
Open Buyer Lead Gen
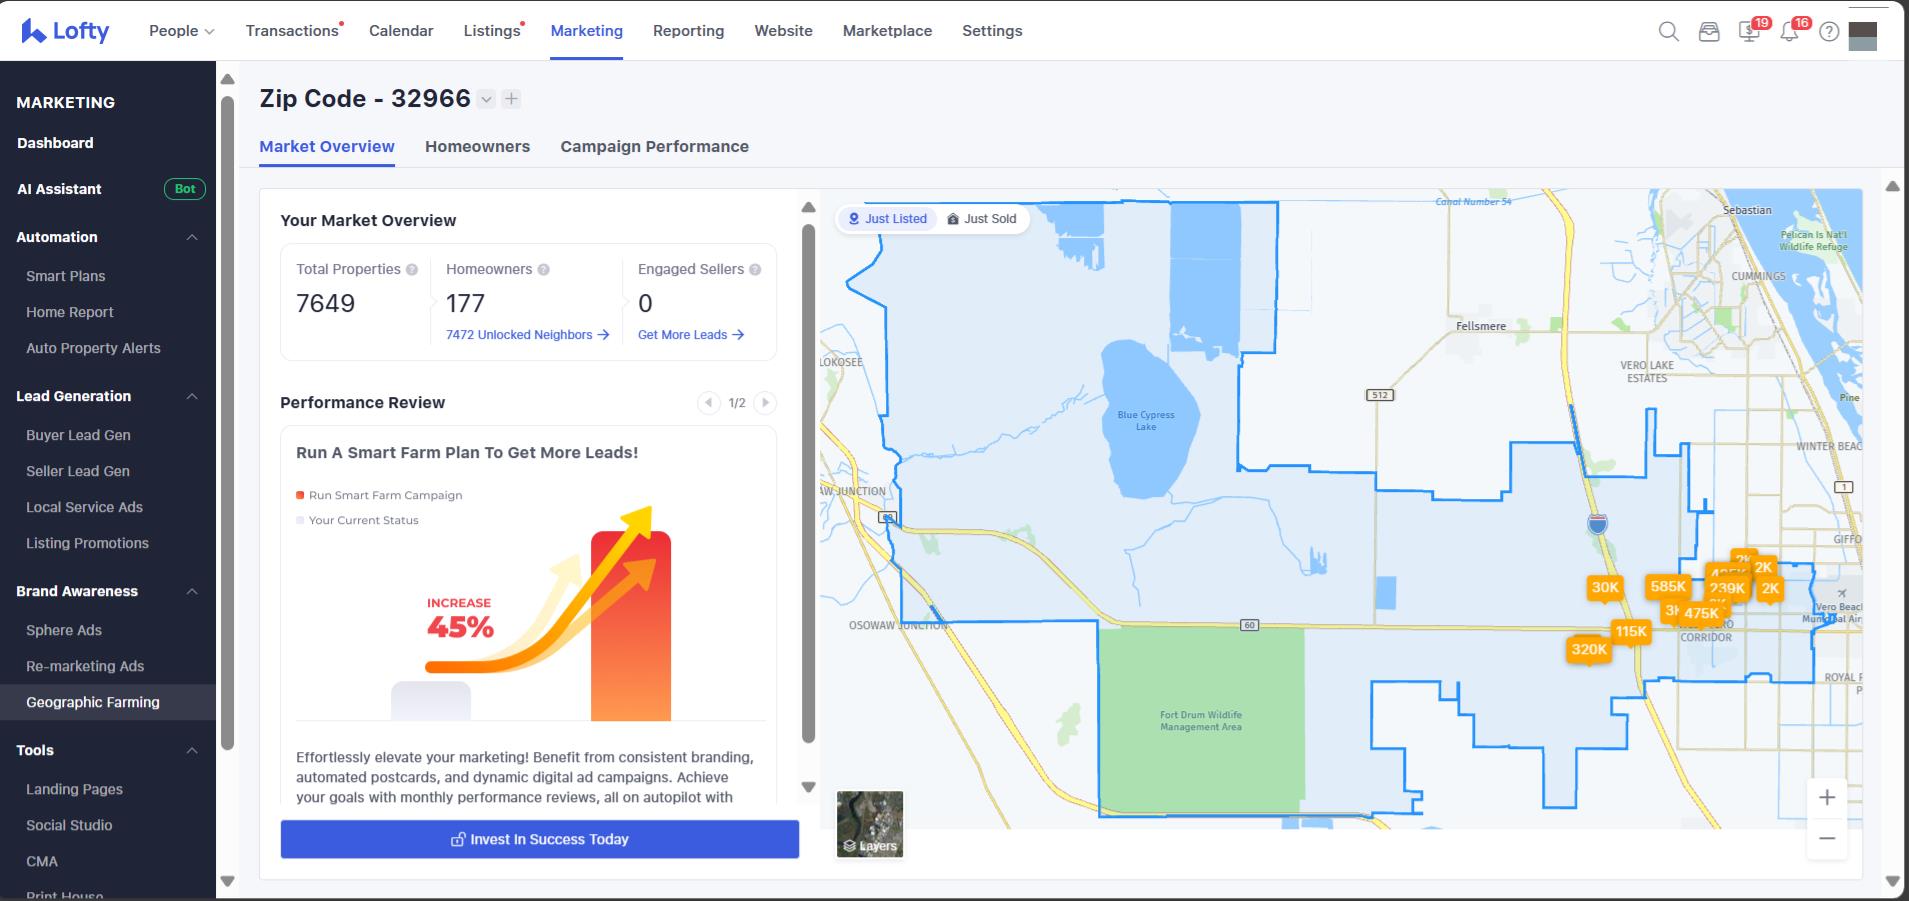[x=78, y=435]
